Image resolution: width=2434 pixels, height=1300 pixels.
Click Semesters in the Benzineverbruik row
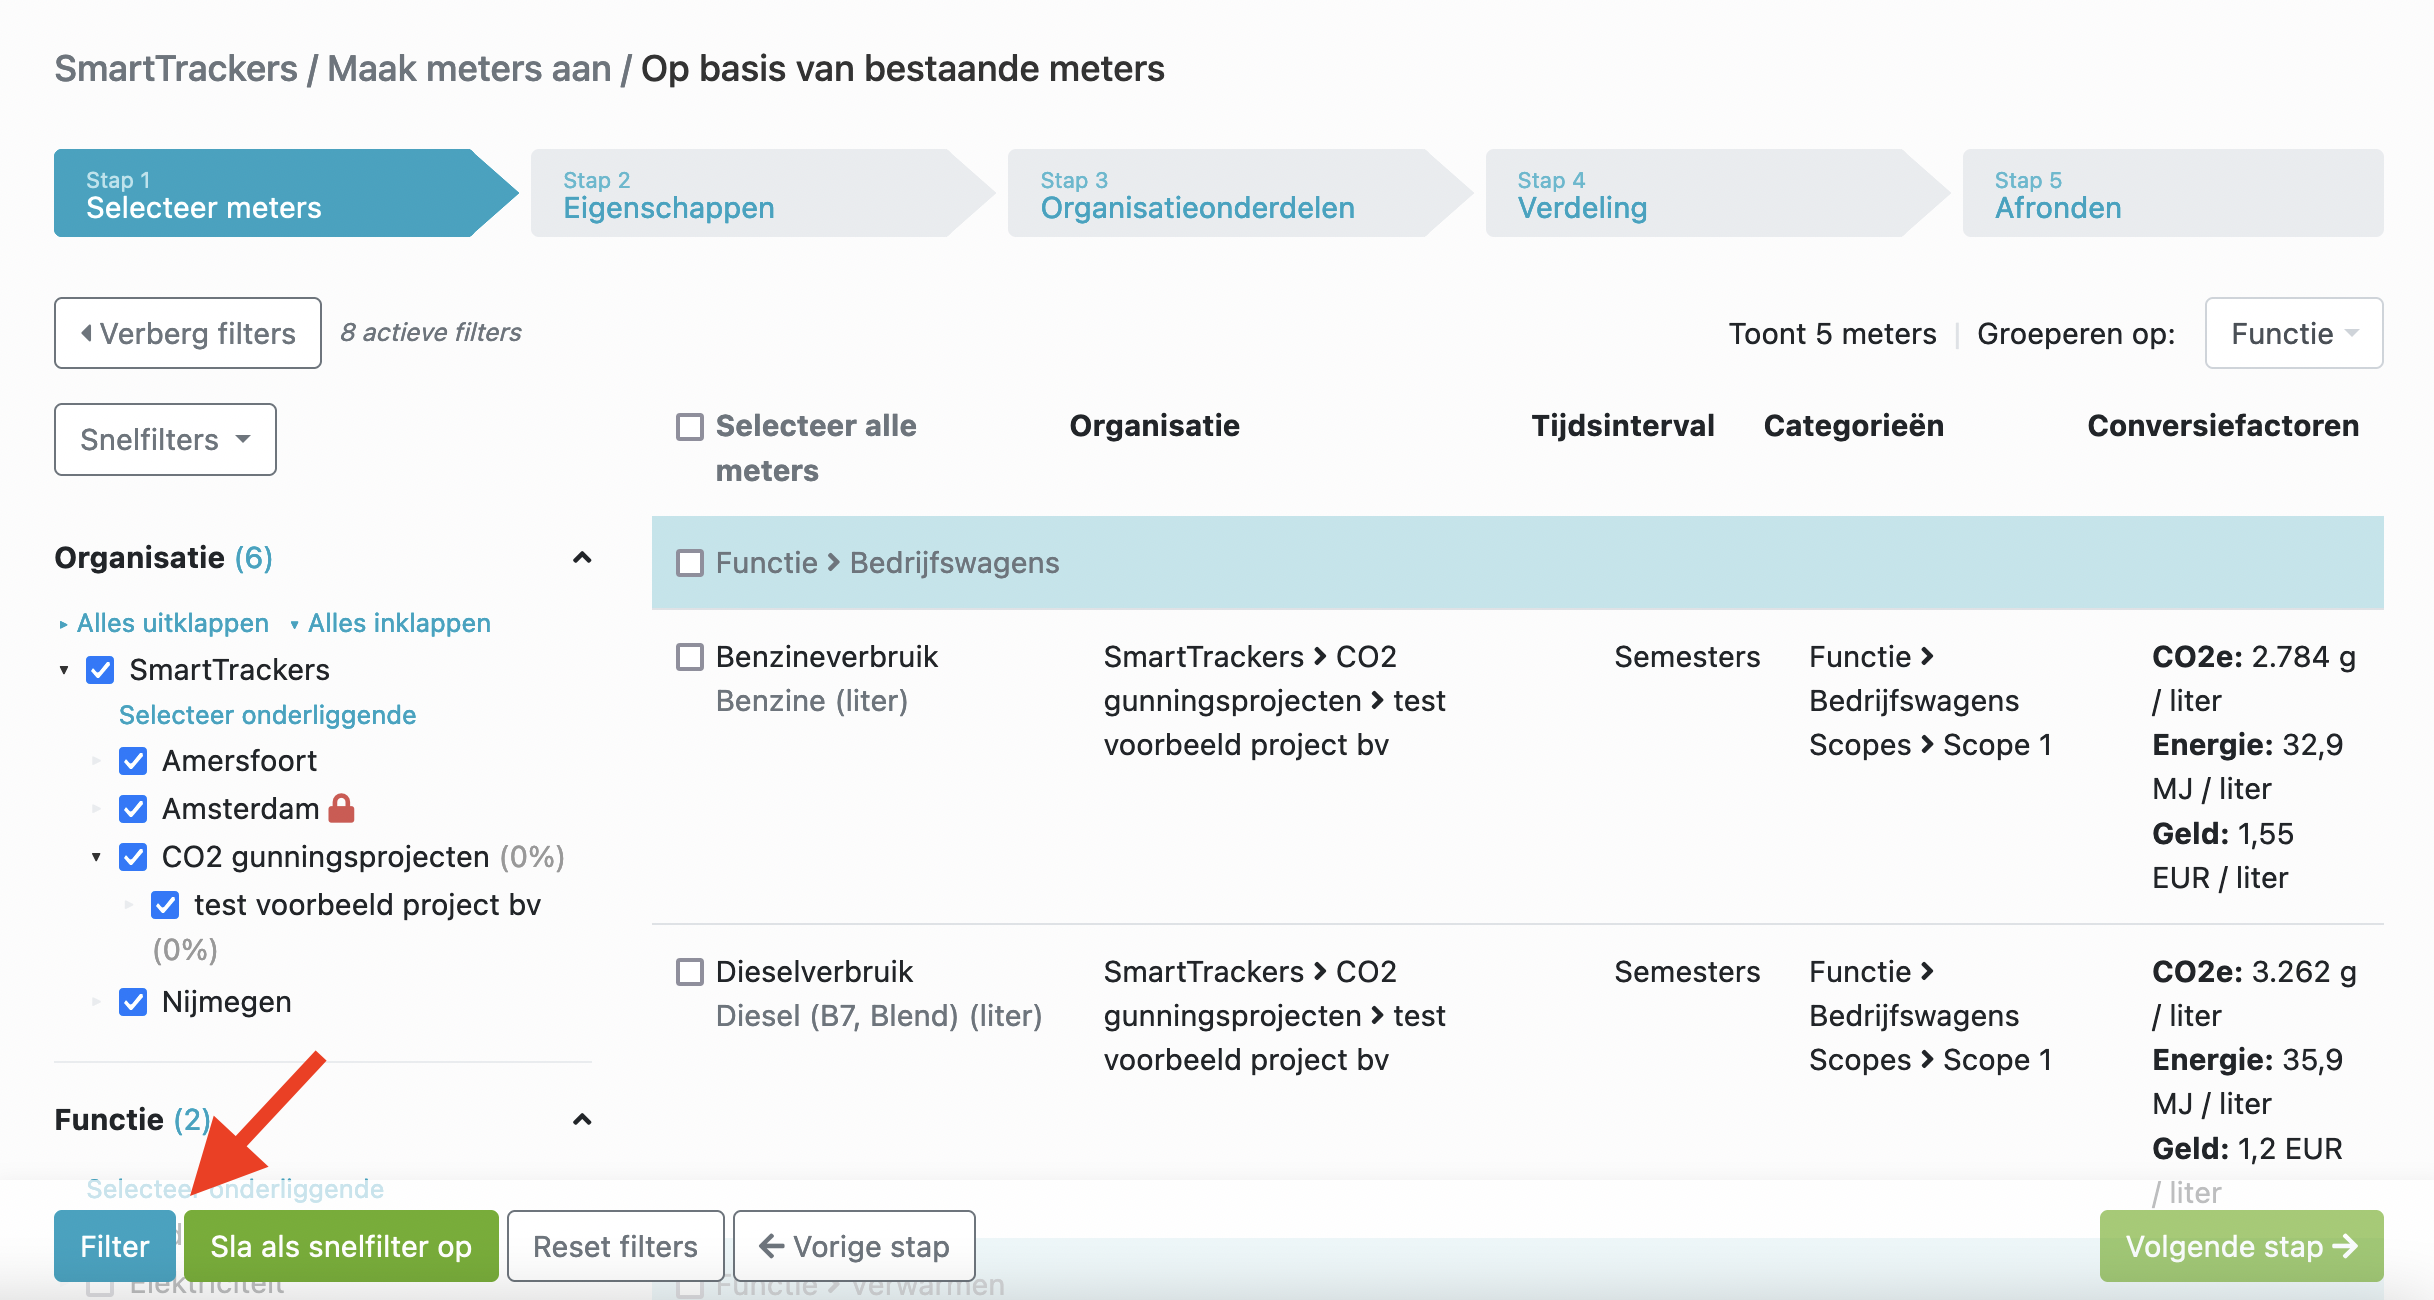(1687, 657)
